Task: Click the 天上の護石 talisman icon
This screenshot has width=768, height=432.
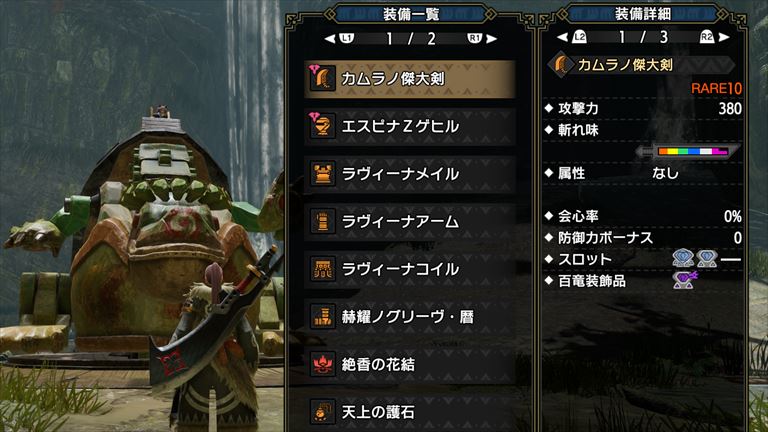Action: (x=323, y=411)
